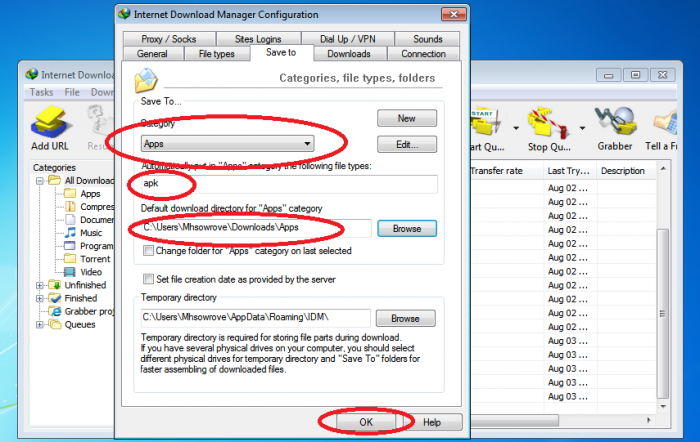Switch to the Dial Up / VPN tab
Viewport: 700px width, 442px height.
[348, 39]
